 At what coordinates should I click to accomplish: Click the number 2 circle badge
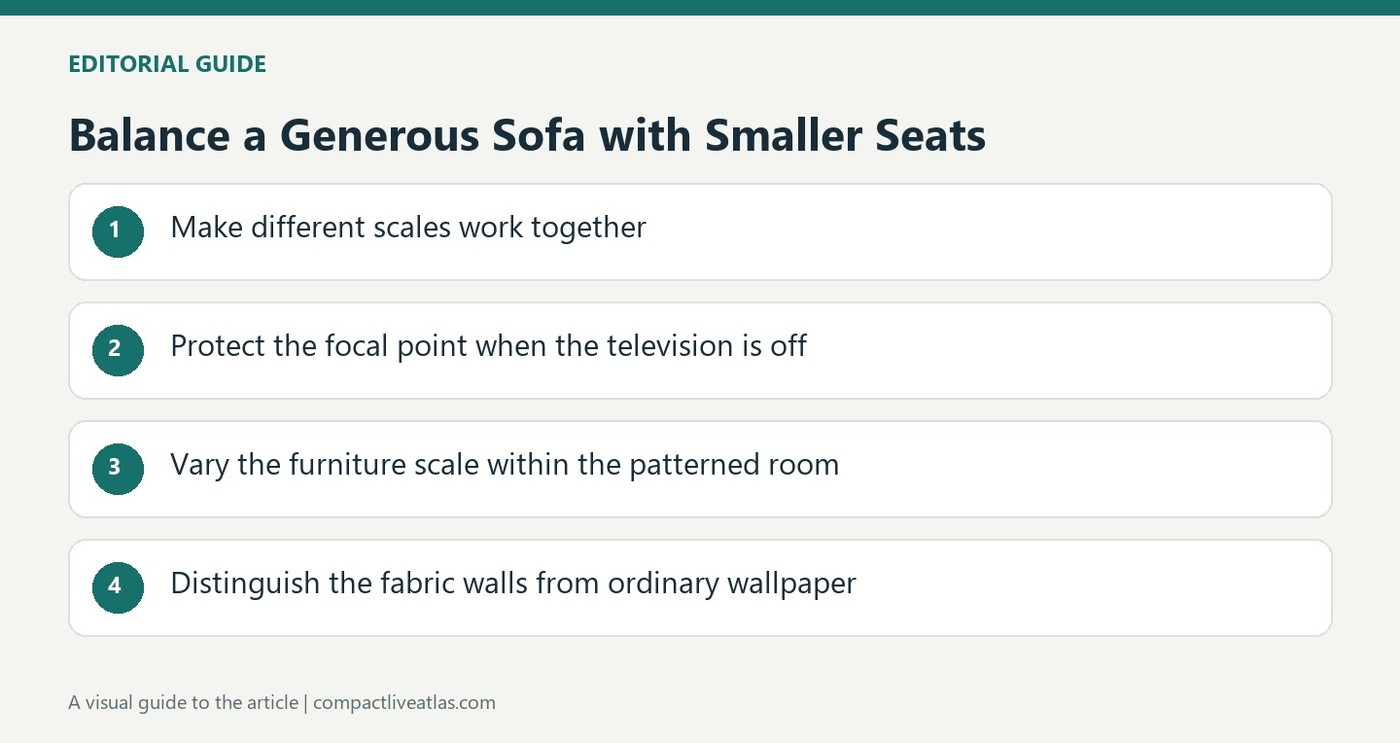(x=118, y=350)
